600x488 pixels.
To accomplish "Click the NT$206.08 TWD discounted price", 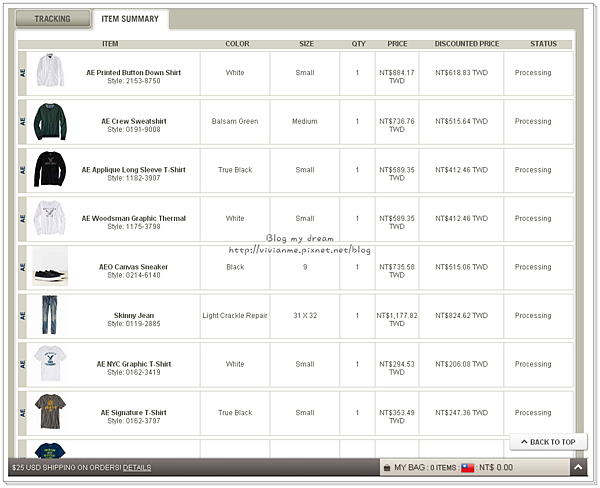I will pyautogui.click(x=461, y=364).
